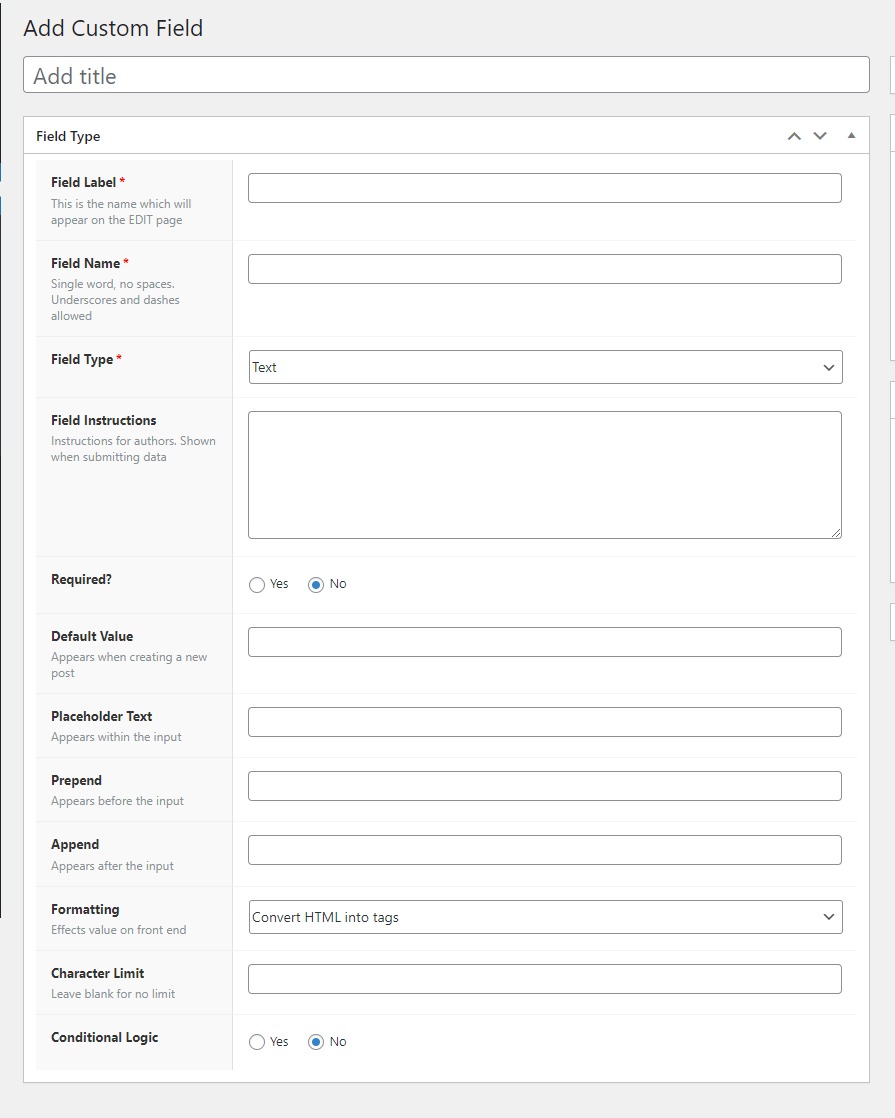Click the Field Type panel header title

coord(68,136)
